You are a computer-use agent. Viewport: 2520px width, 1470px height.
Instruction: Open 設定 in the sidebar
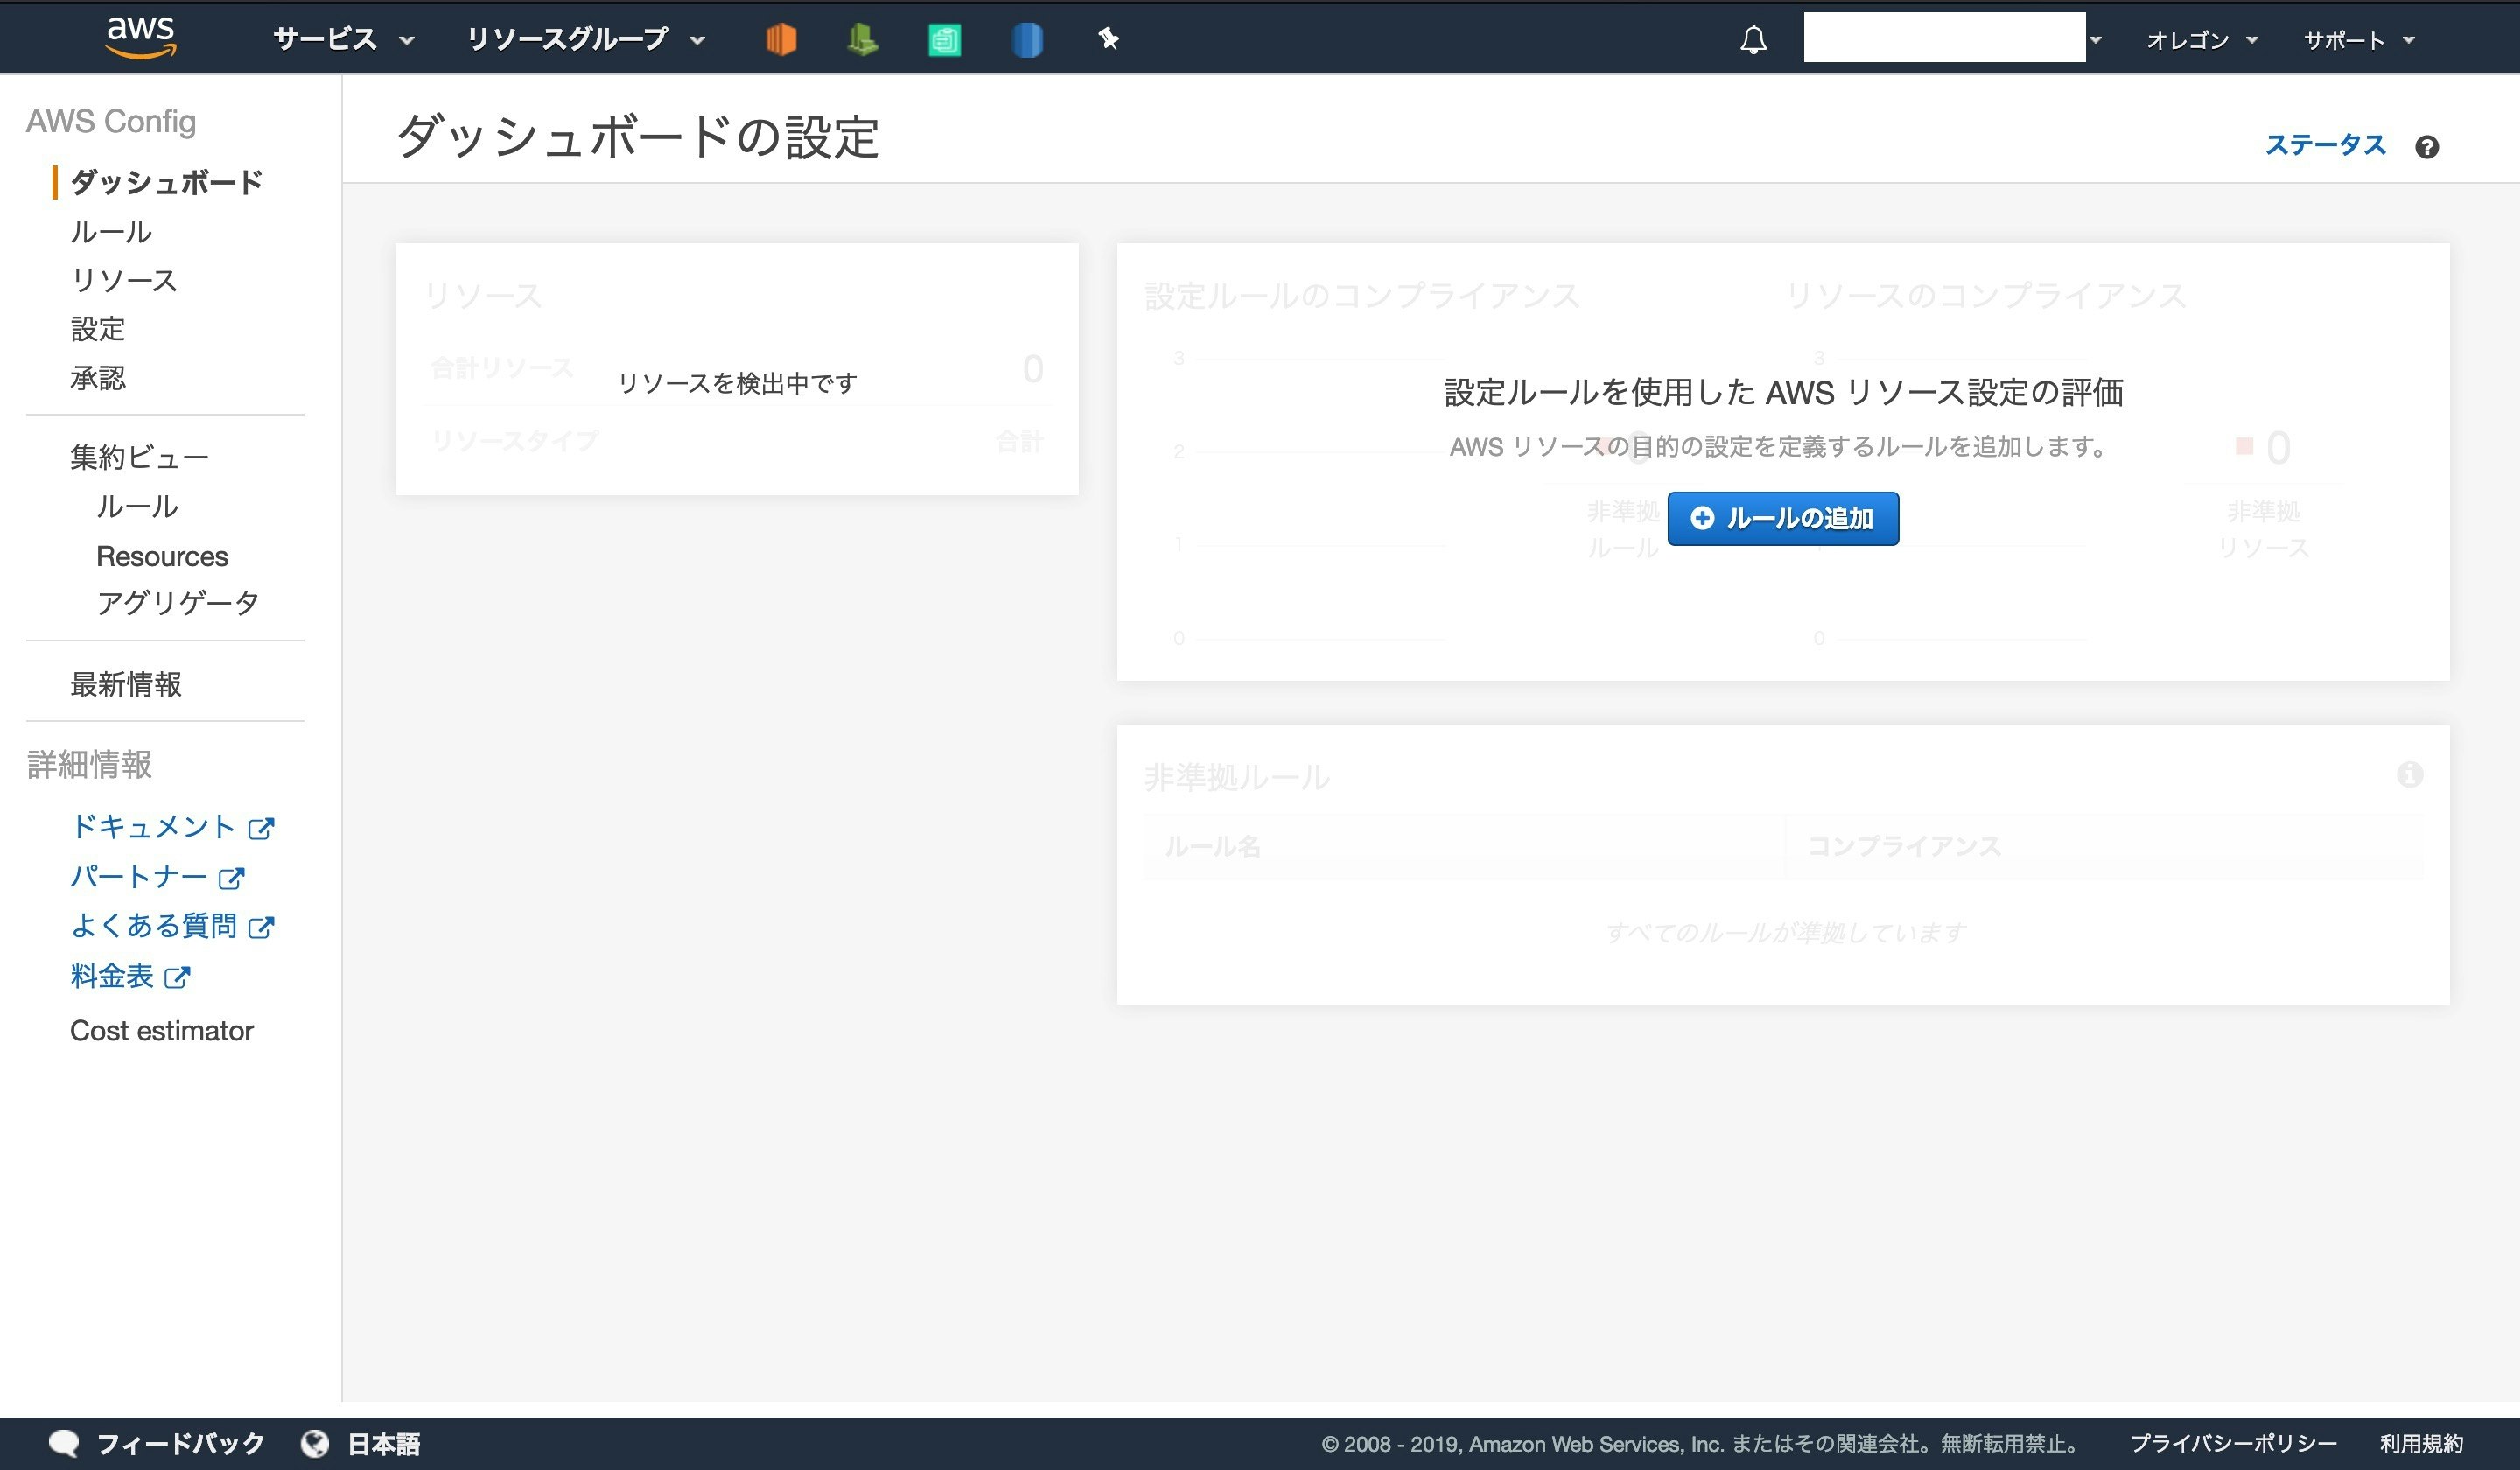pyautogui.click(x=98, y=329)
